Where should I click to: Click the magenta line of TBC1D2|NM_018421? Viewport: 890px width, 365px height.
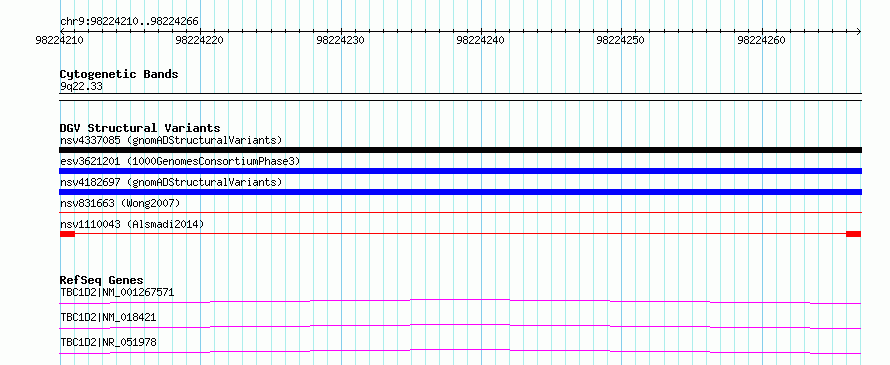point(460,326)
